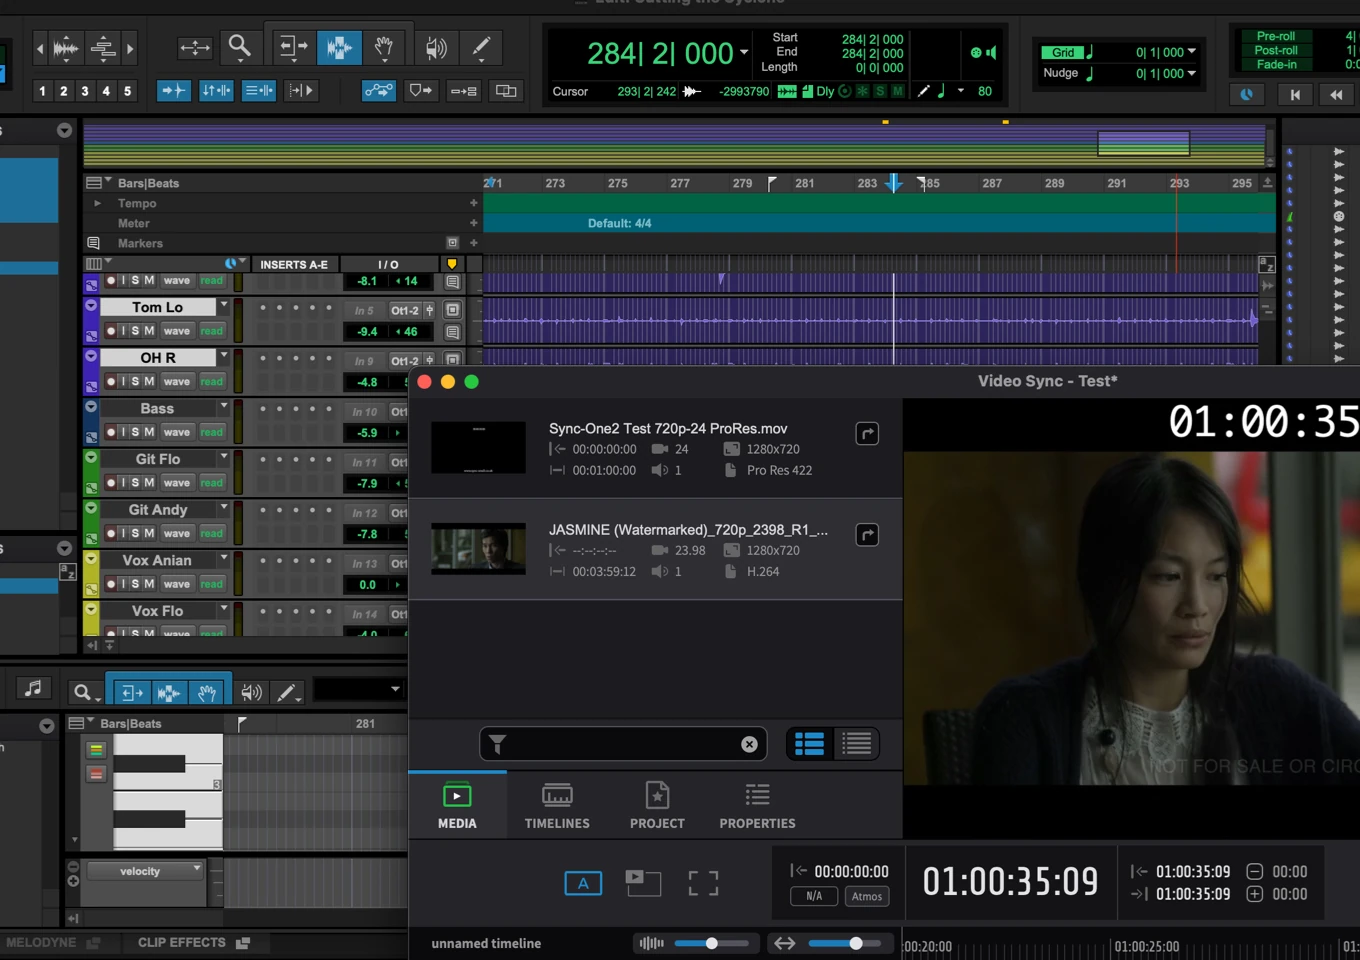1360x960 pixels.
Task: Select the Zoomer tool in the Edit toolbar
Action: pyautogui.click(x=239, y=47)
